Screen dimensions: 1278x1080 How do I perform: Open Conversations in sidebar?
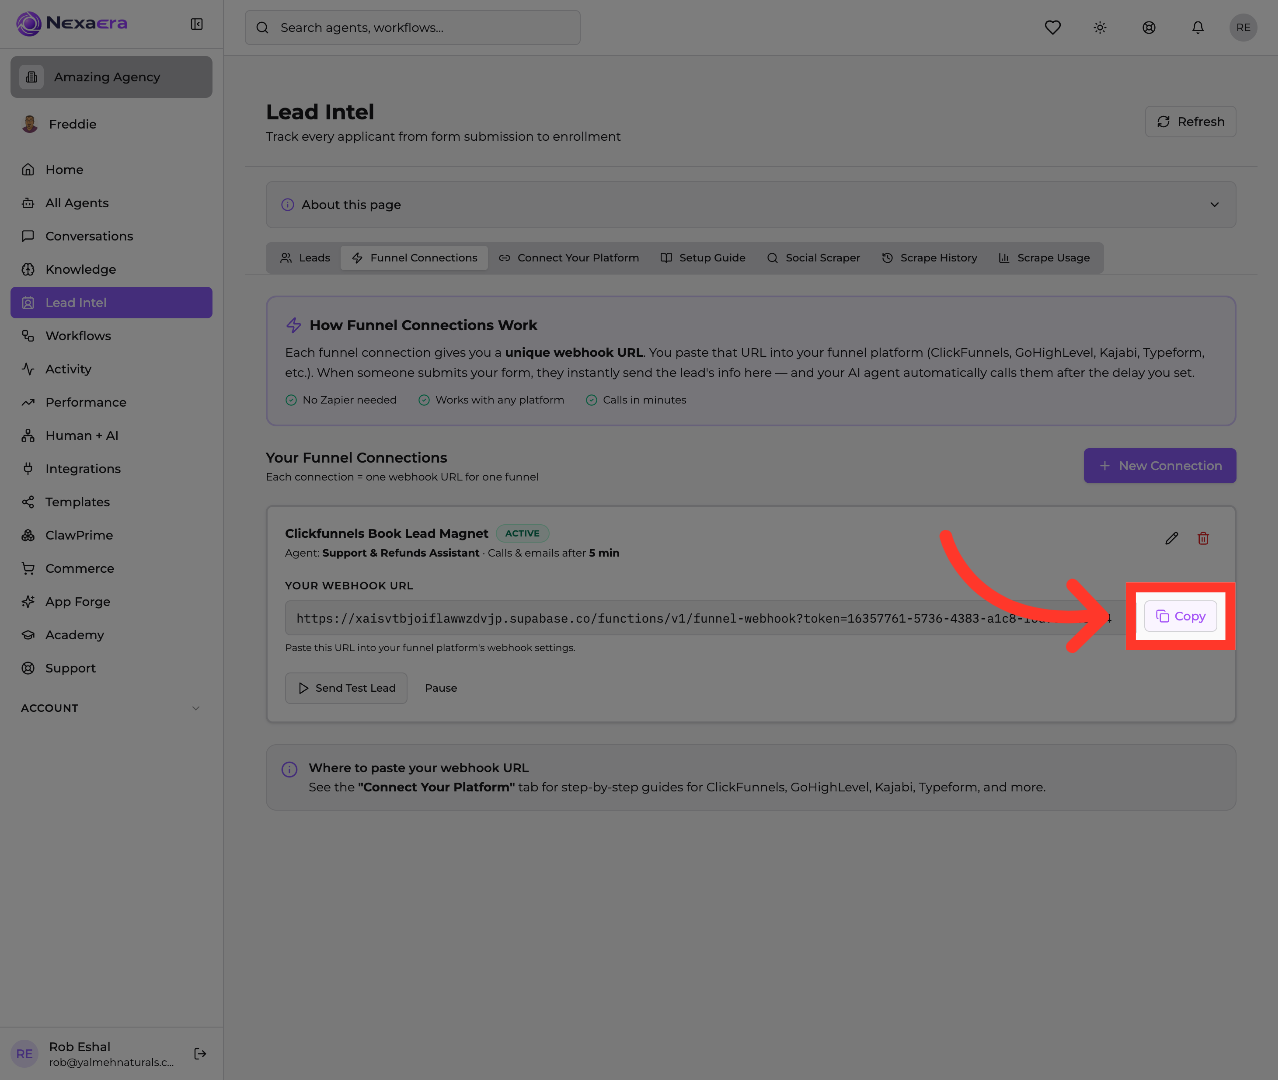coord(111,236)
